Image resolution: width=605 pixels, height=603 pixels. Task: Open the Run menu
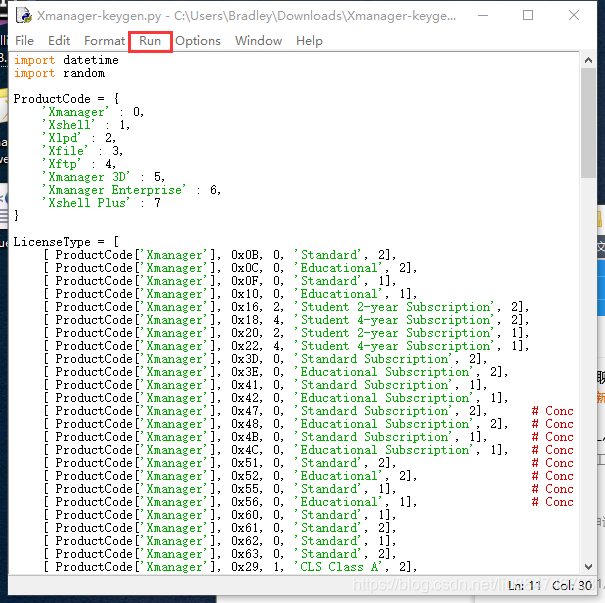tap(150, 41)
